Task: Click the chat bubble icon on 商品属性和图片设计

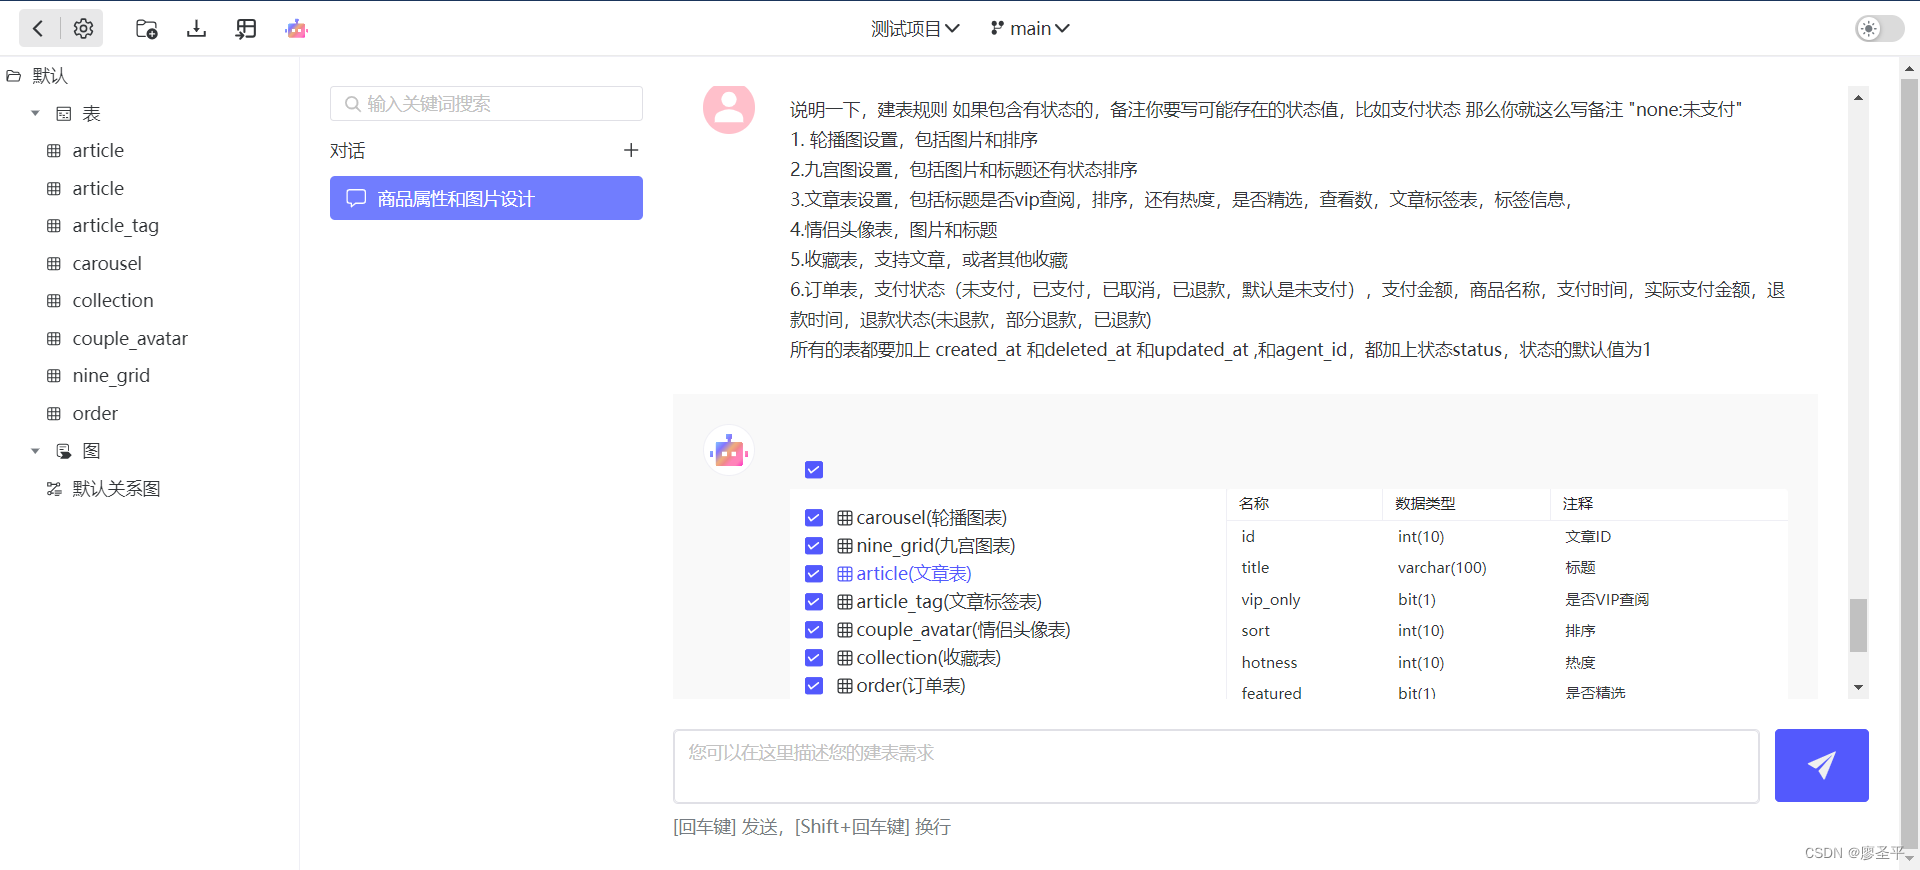Action: pos(356,198)
